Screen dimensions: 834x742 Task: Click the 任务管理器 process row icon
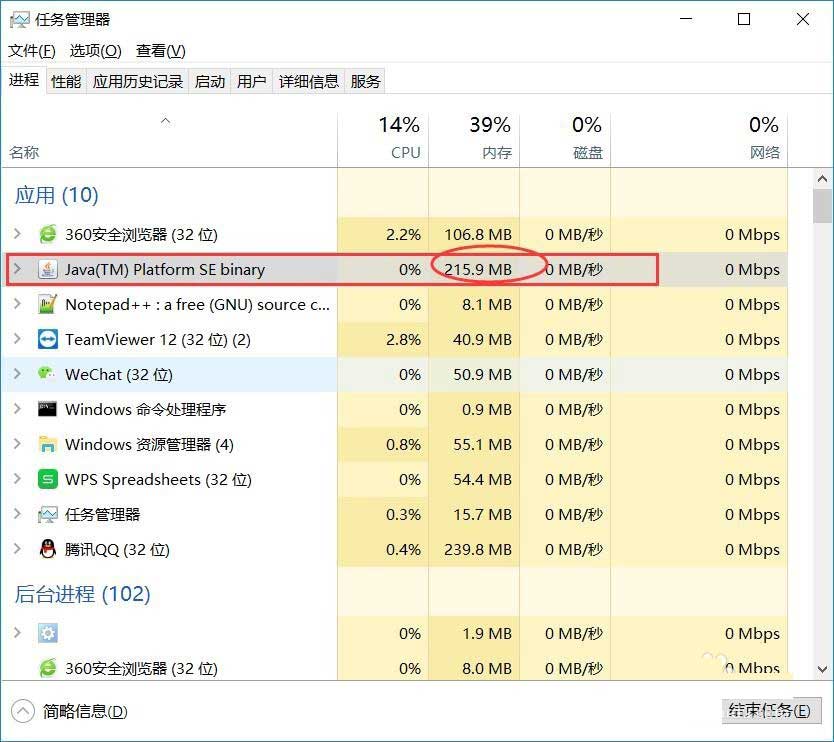[47, 514]
